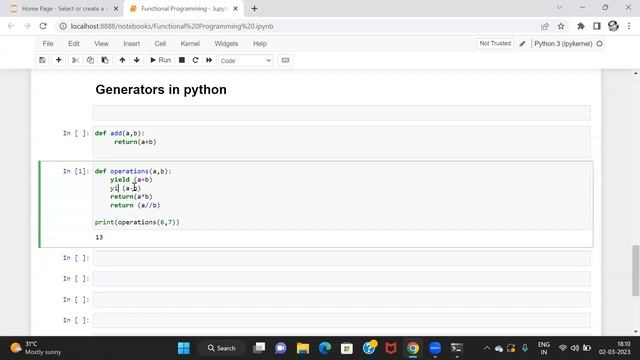The width and height of the screenshot is (640, 360).
Task: Open the Insert menu
Action: pyautogui.click(x=131, y=44)
